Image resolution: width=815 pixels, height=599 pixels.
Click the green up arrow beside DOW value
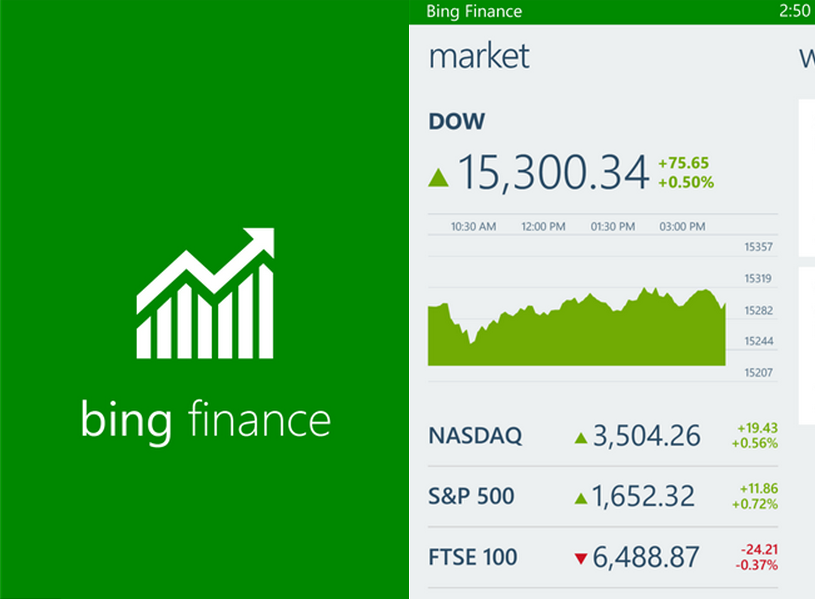point(438,178)
